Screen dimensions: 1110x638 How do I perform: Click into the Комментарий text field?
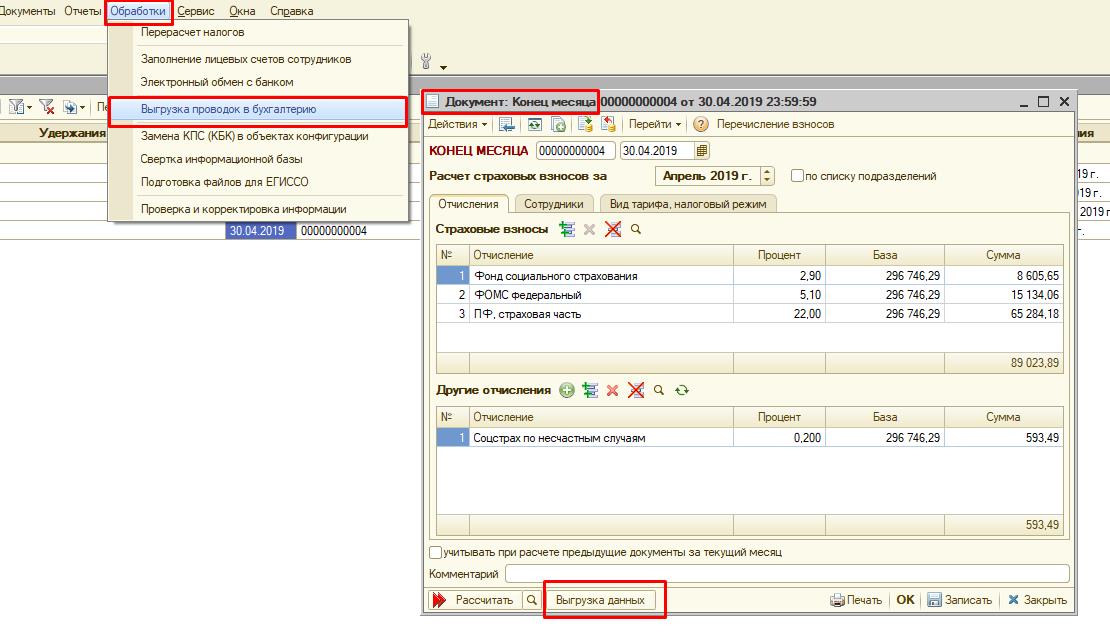tap(786, 574)
